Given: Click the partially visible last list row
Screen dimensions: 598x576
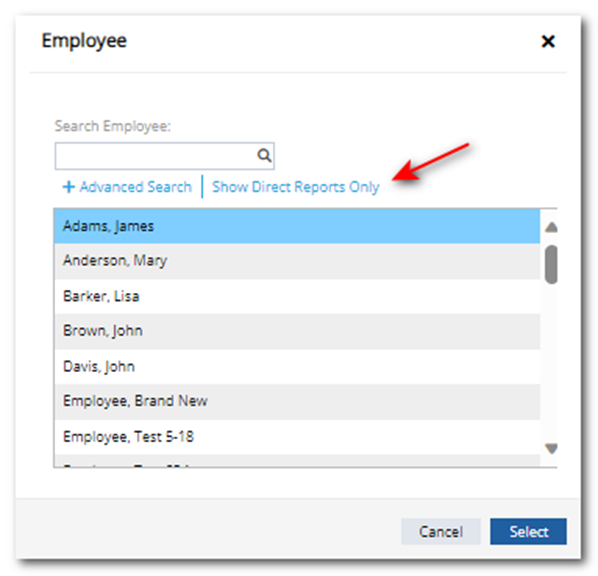Looking at the screenshot, I should pos(297,460).
